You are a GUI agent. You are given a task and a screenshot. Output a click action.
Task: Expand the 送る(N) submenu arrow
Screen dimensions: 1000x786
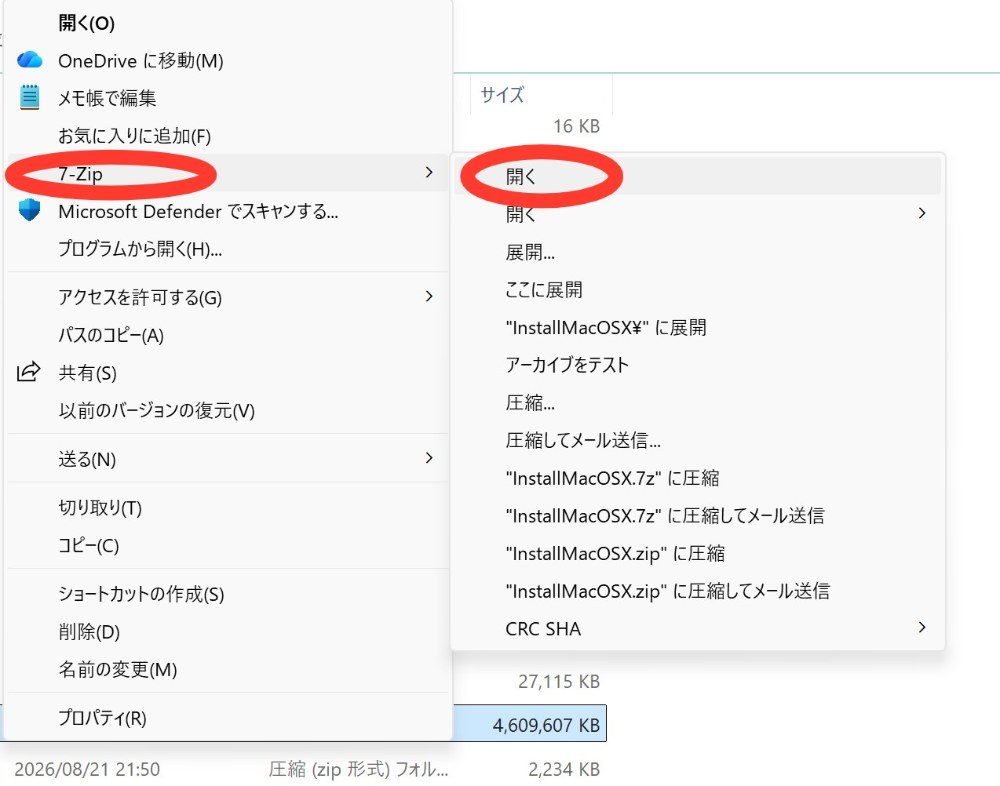429,458
